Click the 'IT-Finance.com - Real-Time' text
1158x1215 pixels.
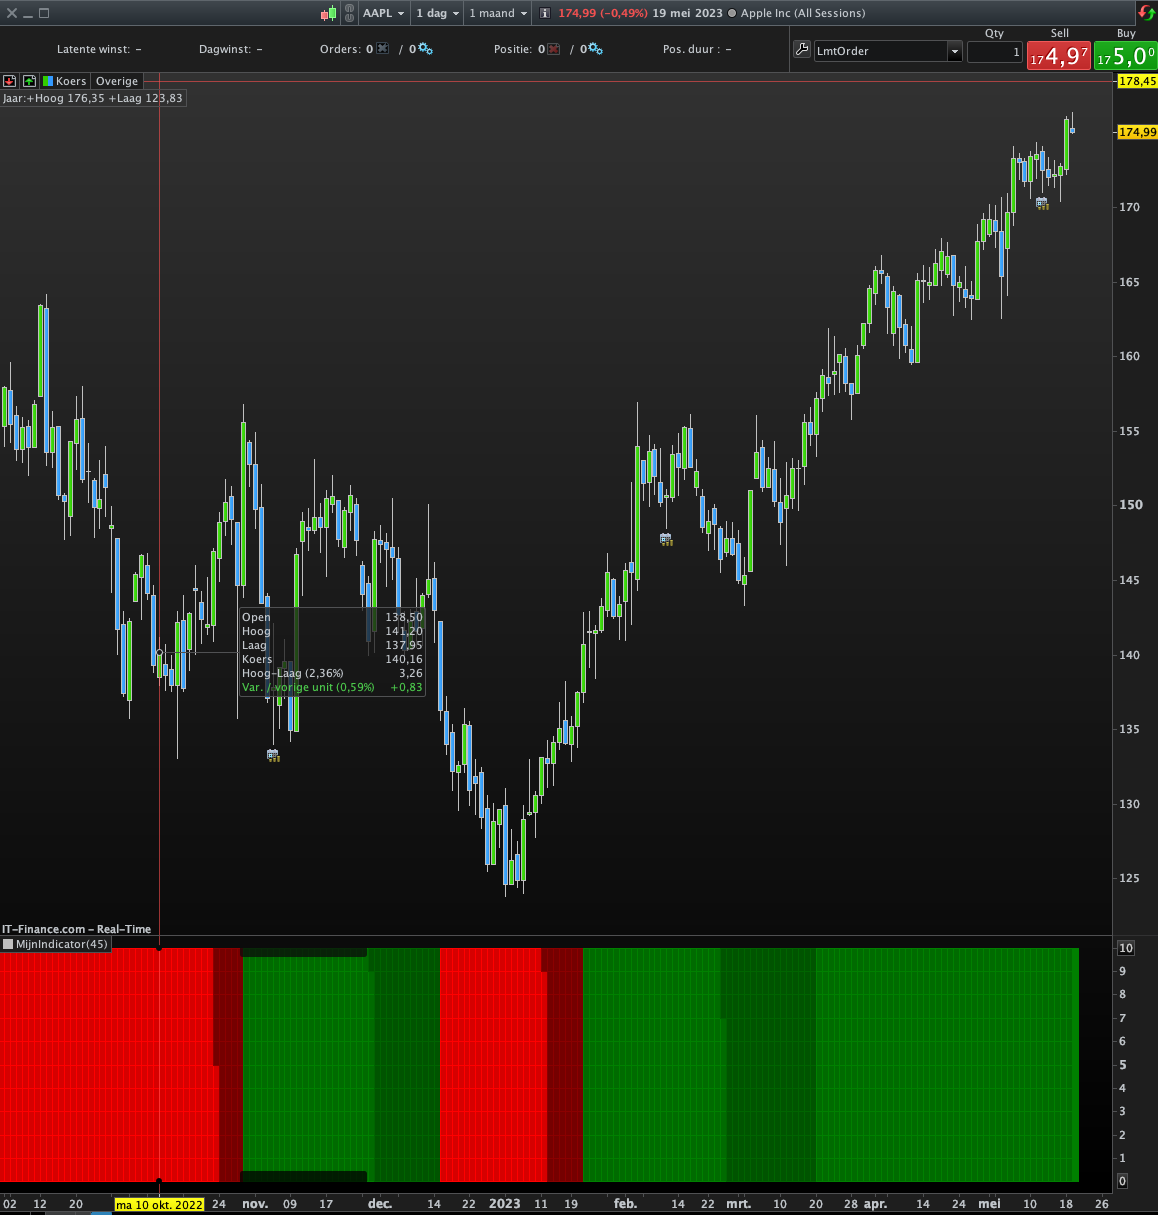(76, 929)
